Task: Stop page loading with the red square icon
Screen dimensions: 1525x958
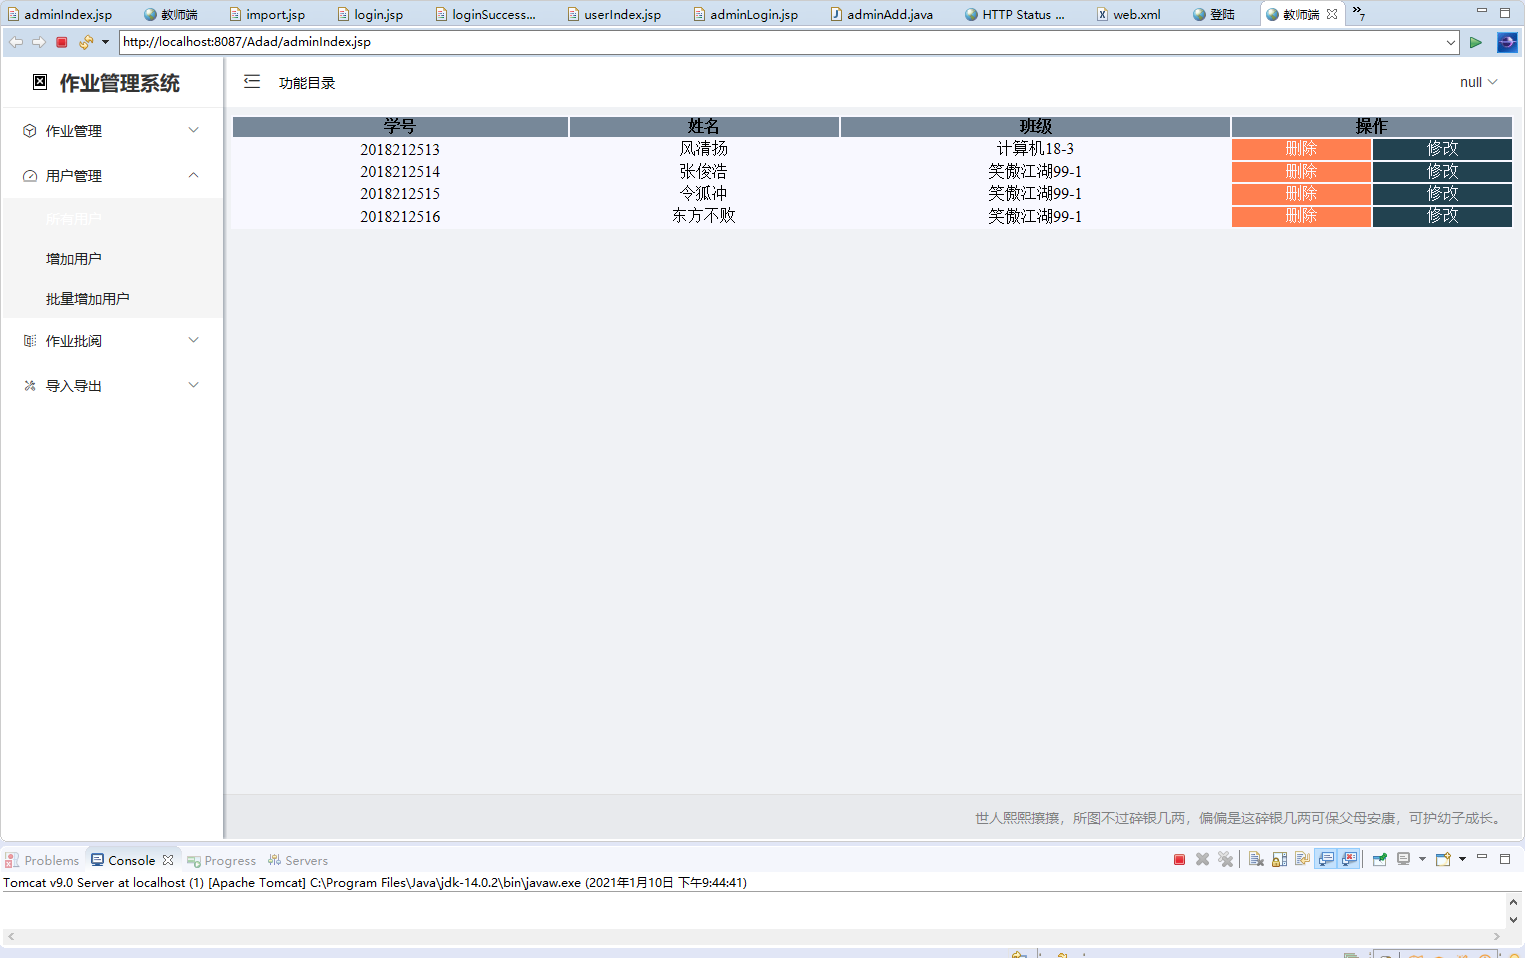Action: click(62, 42)
